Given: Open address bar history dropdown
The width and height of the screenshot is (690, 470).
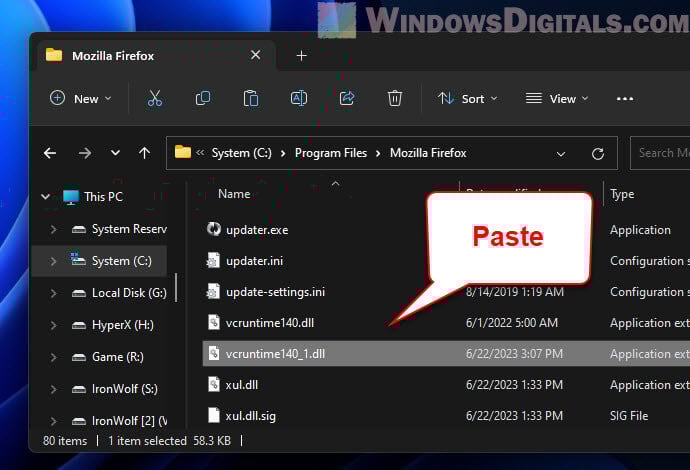Looking at the screenshot, I should [x=561, y=154].
